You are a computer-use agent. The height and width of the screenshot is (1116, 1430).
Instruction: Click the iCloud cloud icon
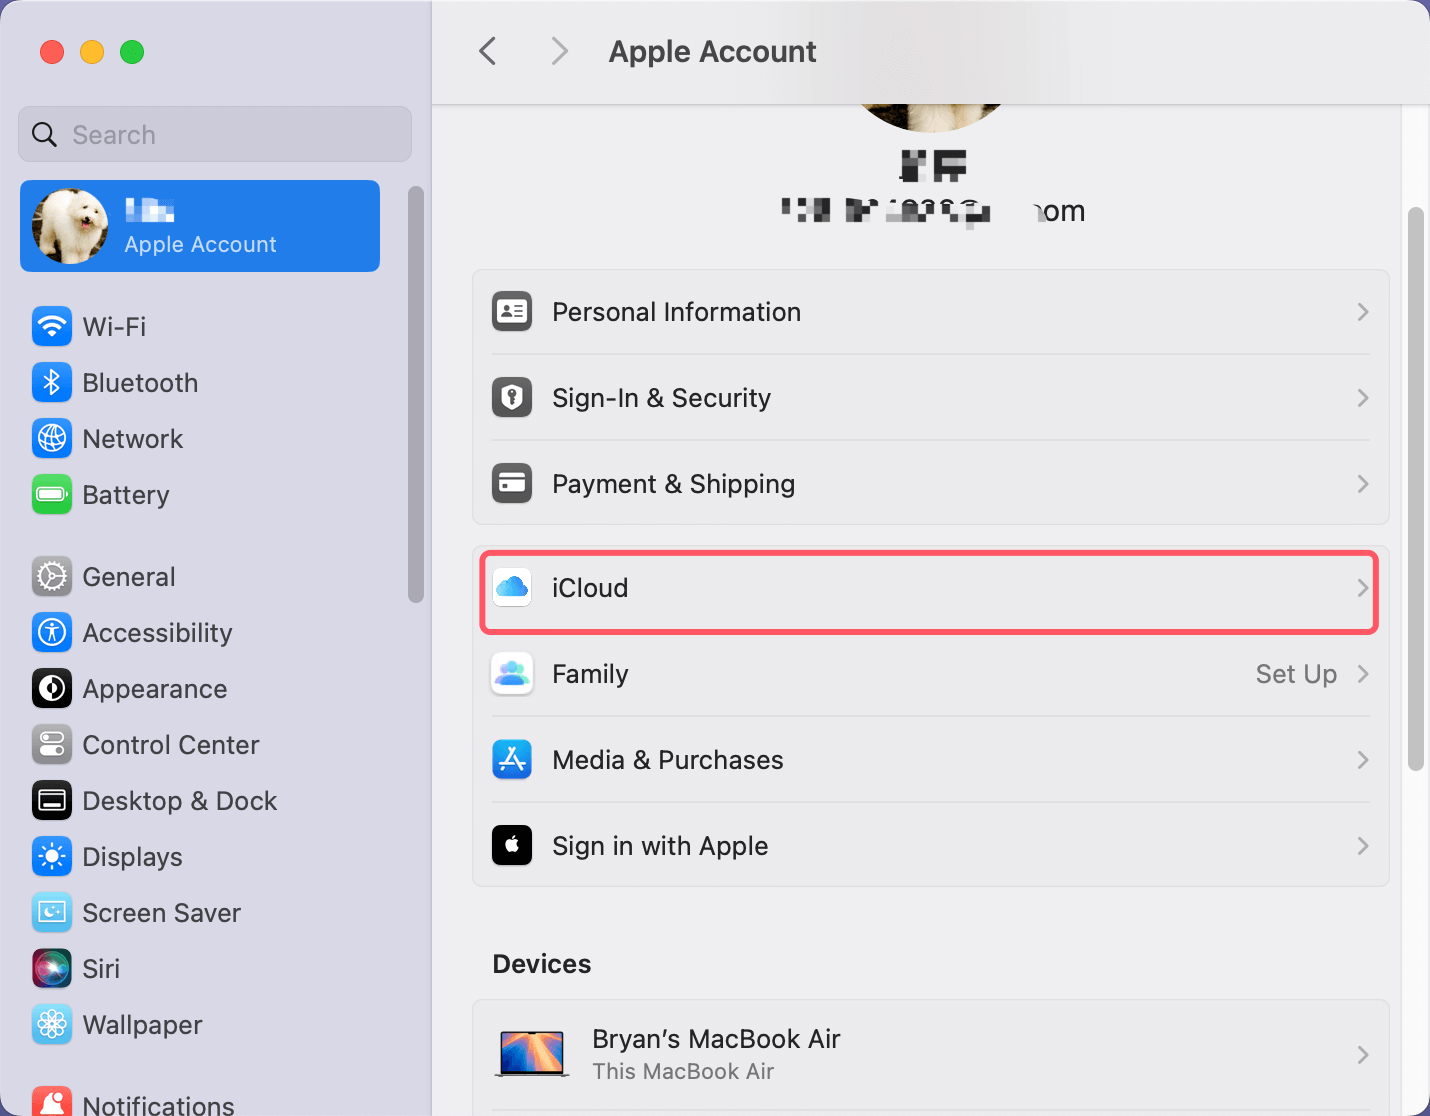click(x=512, y=588)
